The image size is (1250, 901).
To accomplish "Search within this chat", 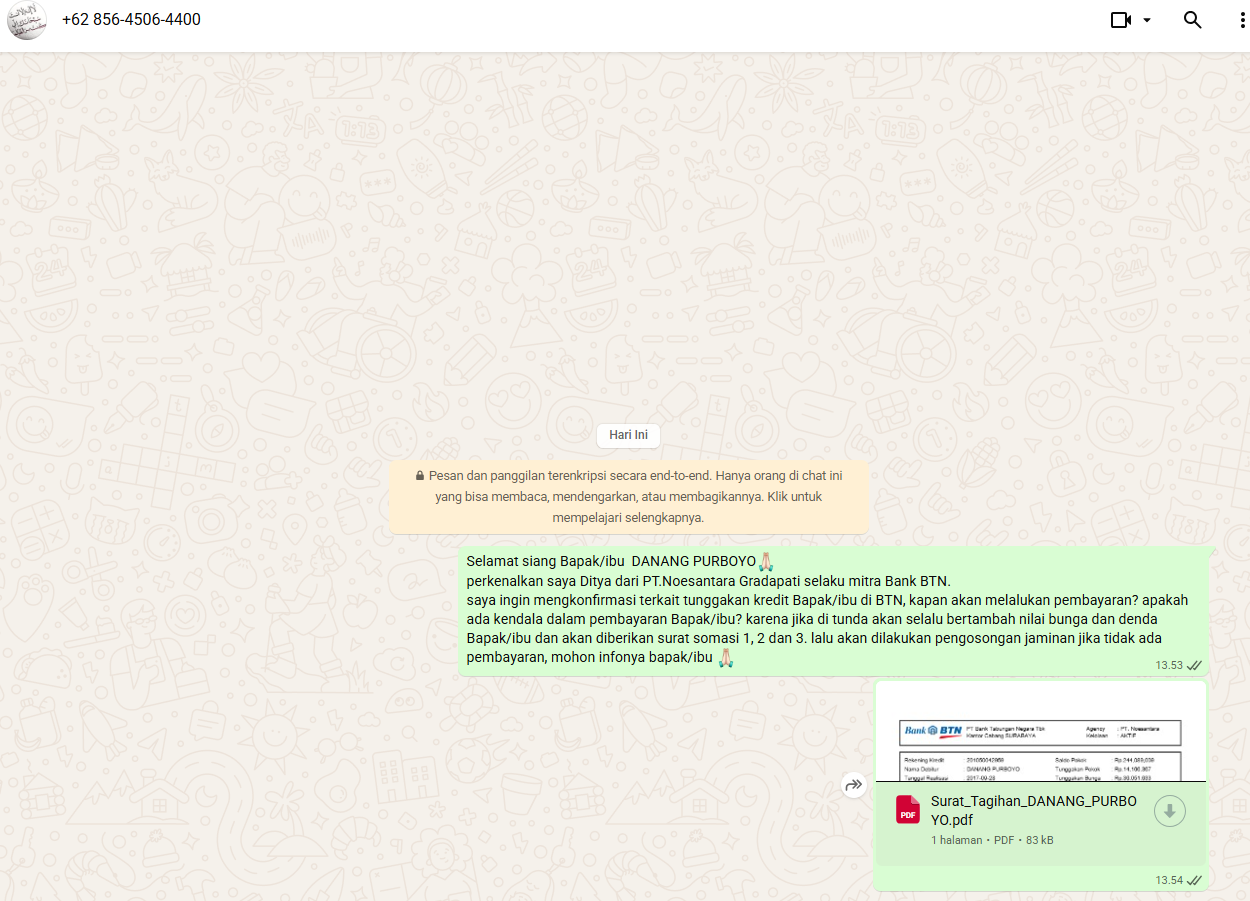I will (x=1192, y=20).
